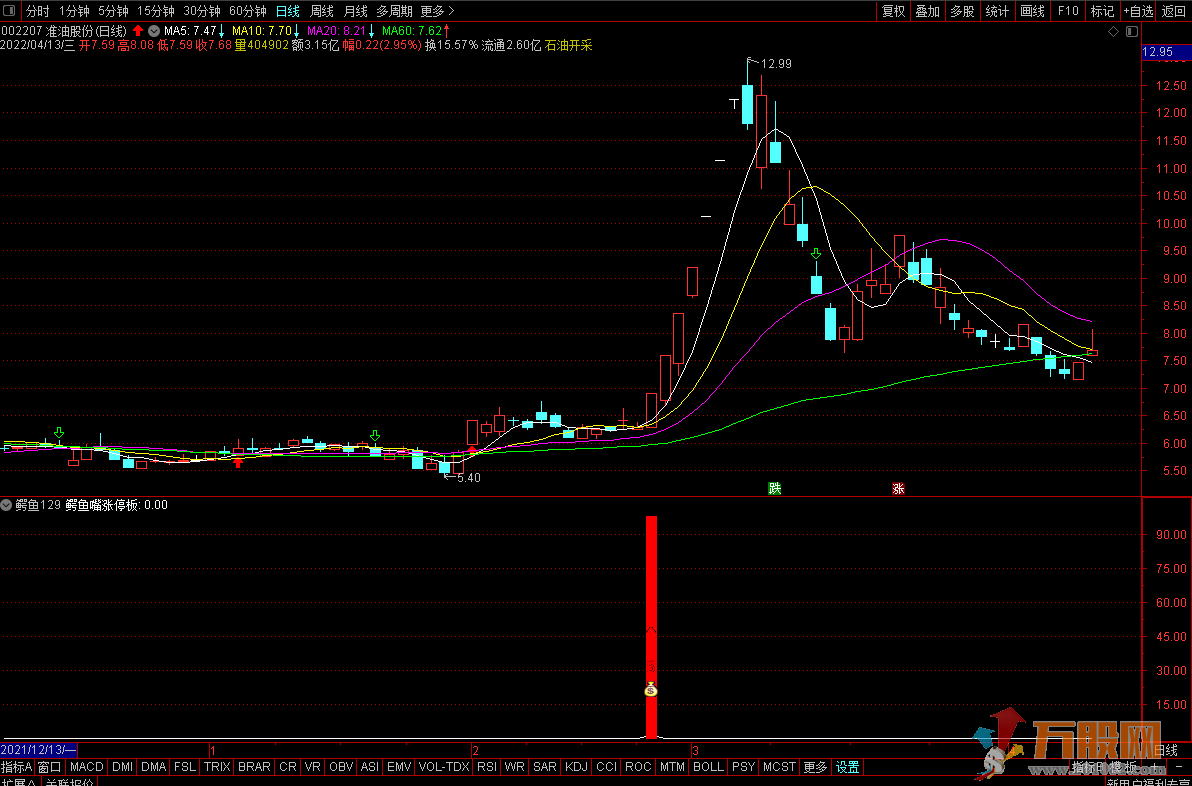Screen dimensions: 1192x786
Task: Select the BOLL indicator
Action: pos(709,767)
